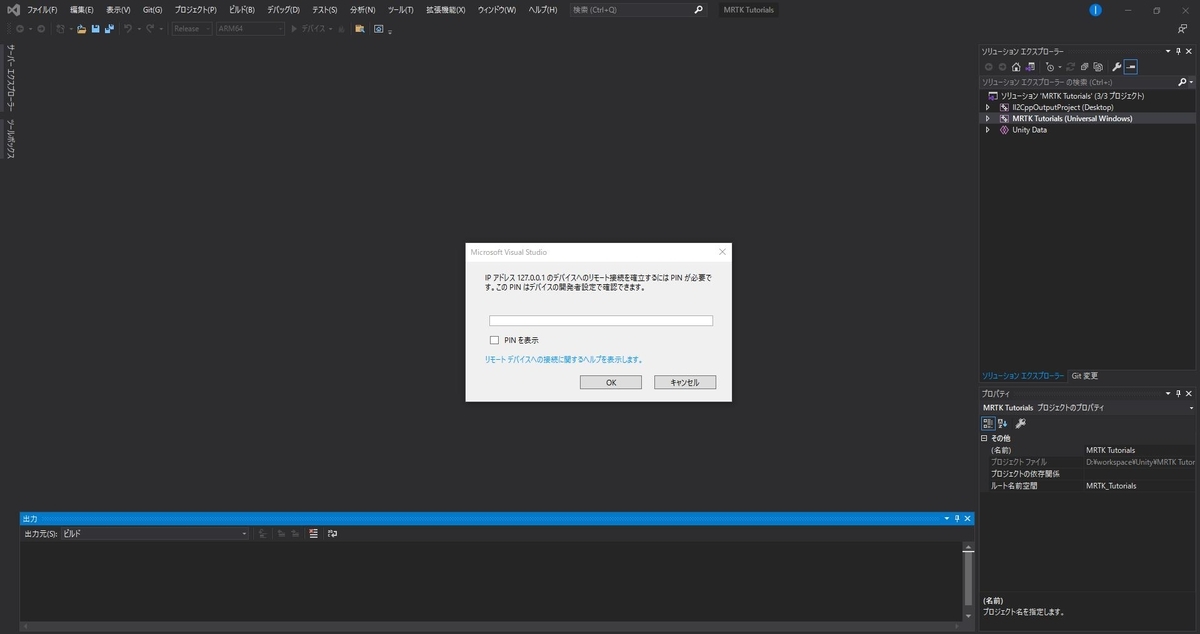Click the Open File folder toolbar icon
This screenshot has height=634, width=1200.
click(82, 29)
